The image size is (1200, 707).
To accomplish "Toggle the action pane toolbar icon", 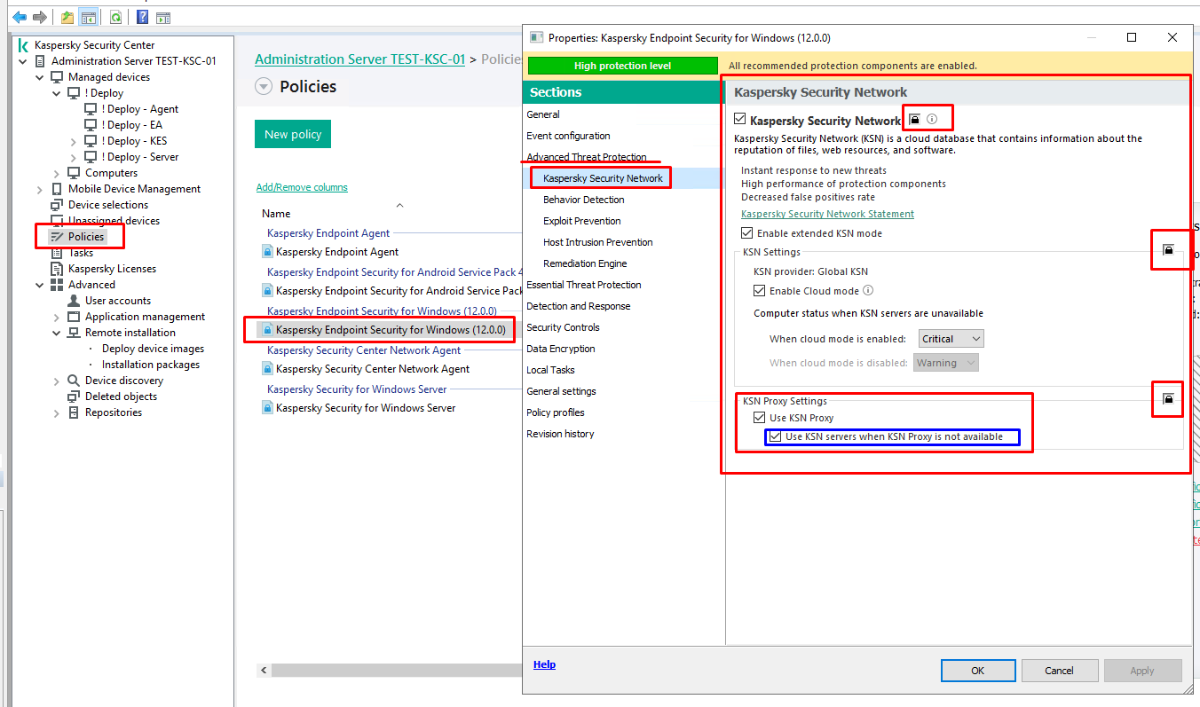I will click(x=163, y=17).
